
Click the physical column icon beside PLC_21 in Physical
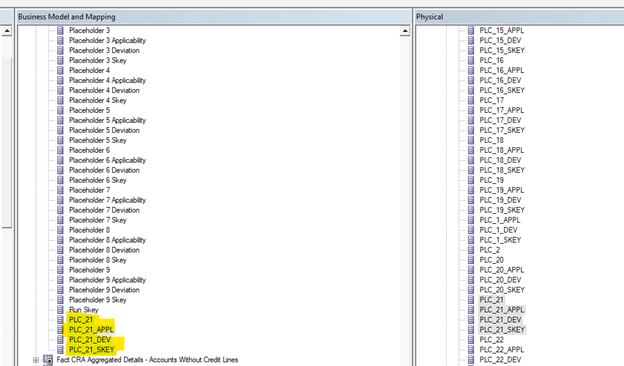(471, 300)
